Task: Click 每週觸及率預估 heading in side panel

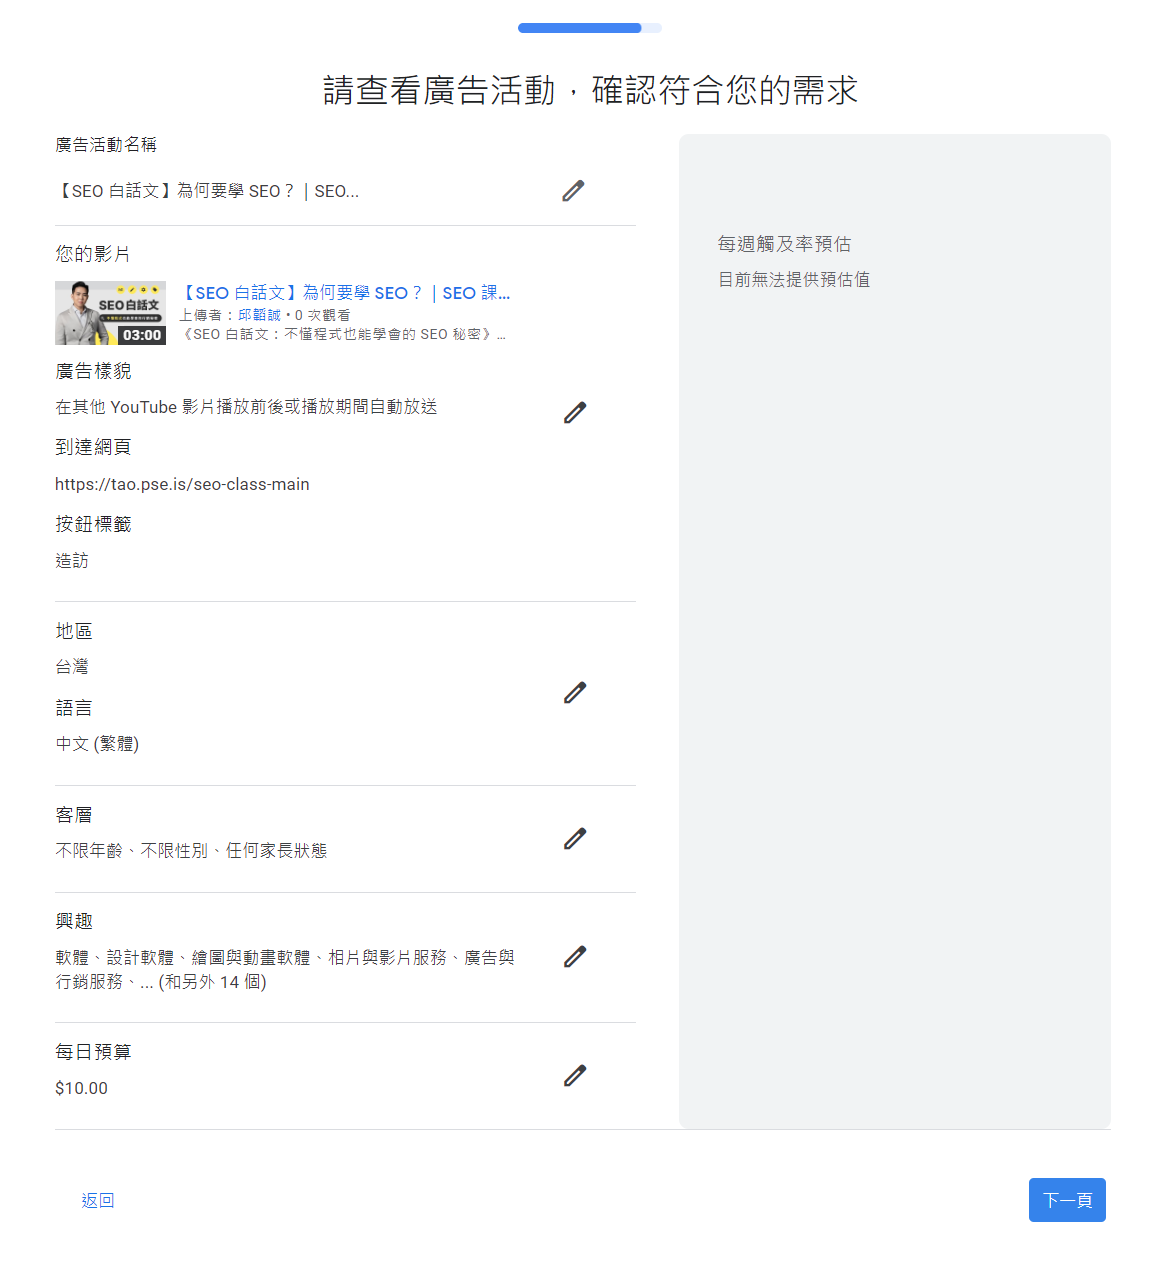Action: pos(784,244)
